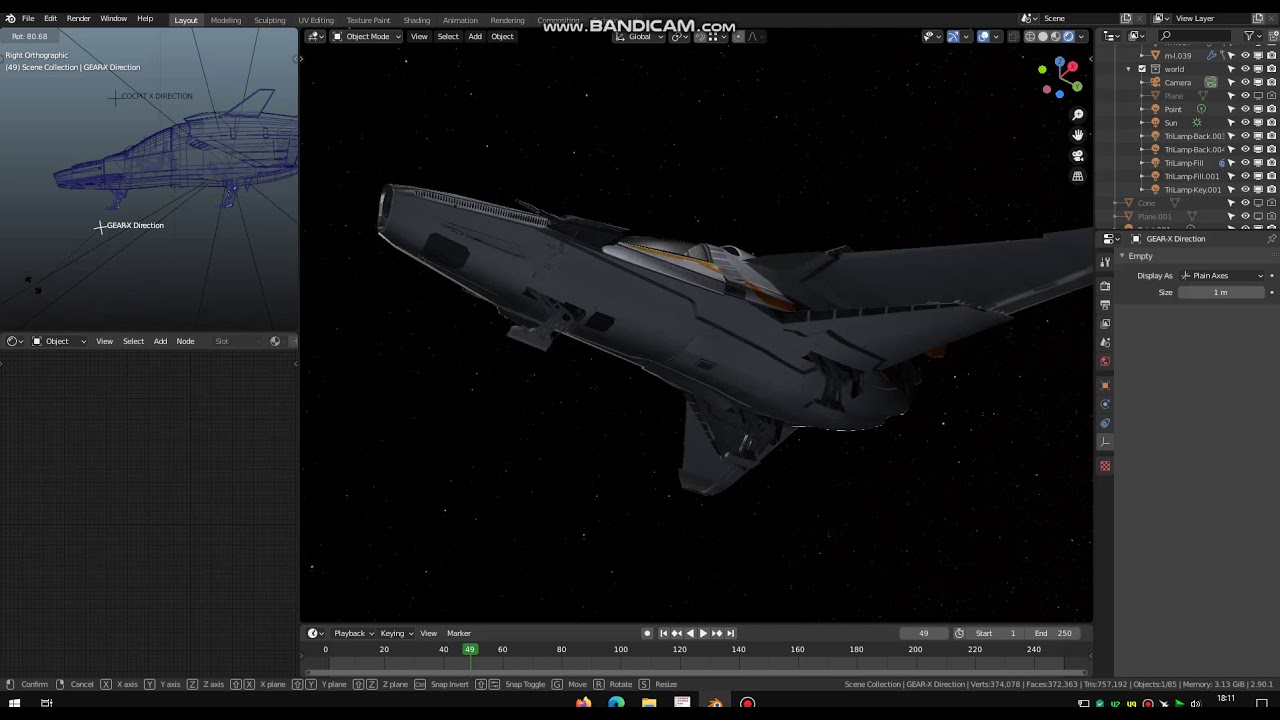Viewport: 1280px width, 720px height.
Task: Toggle the camera view icon in the viewport
Action: tap(1078, 156)
